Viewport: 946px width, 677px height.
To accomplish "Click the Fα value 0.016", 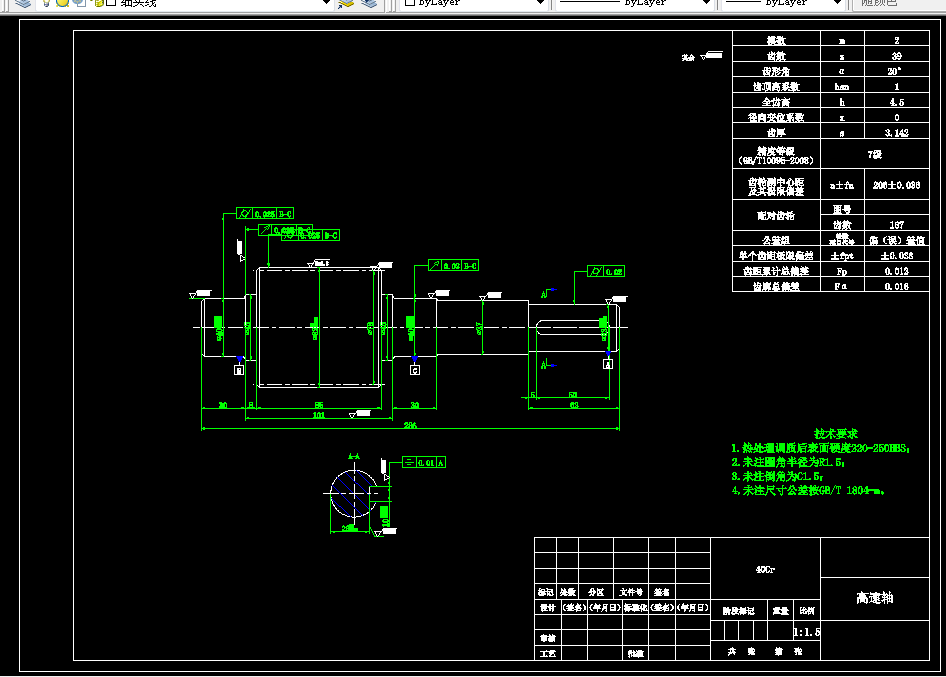I will [x=897, y=286].
